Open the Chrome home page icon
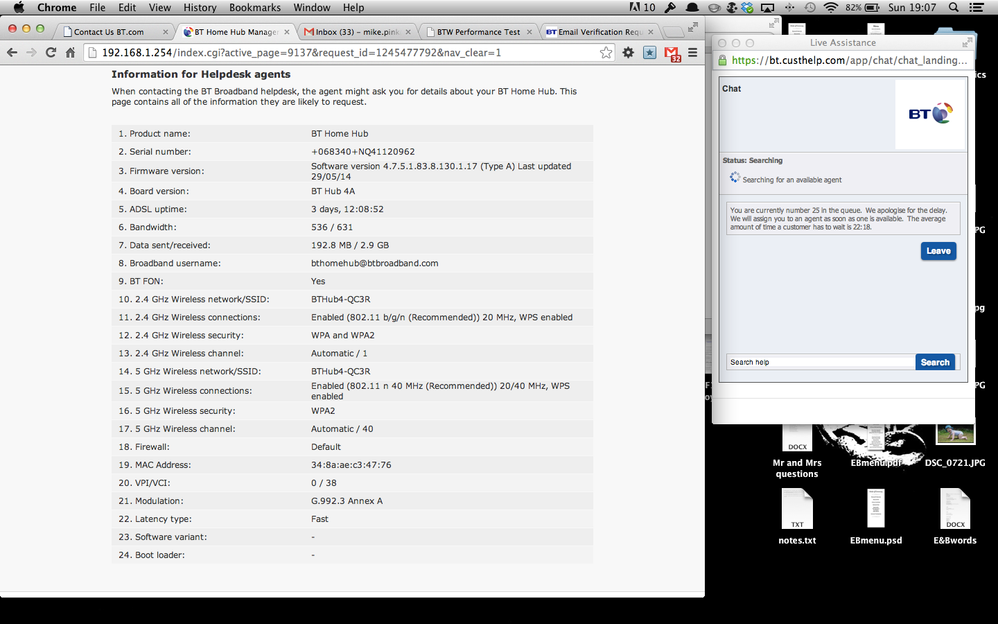998x624 pixels. point(70,52)
